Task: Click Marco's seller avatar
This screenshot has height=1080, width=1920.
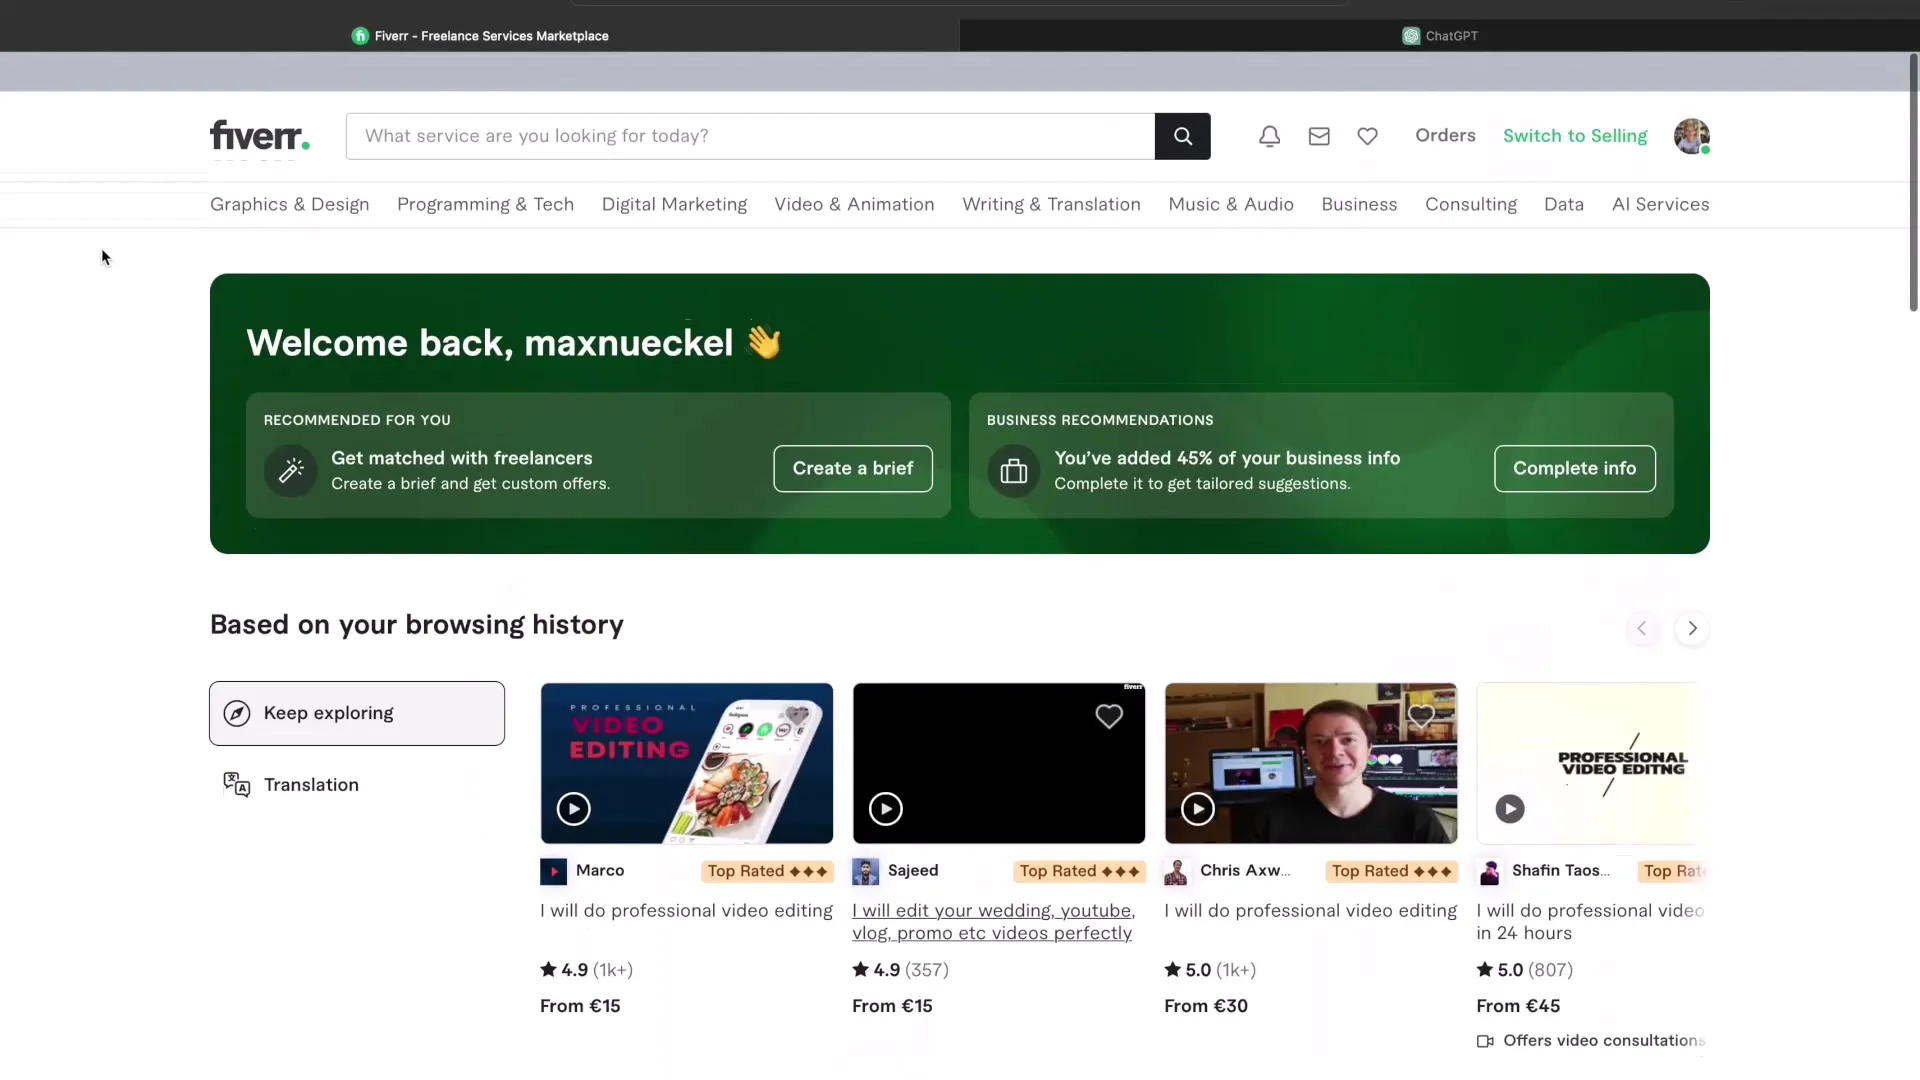Action: [x=553, y=872]
